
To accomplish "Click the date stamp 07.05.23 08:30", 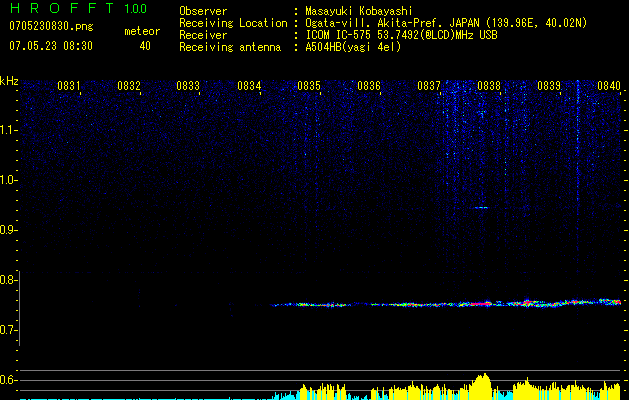I will click(51, 46).
